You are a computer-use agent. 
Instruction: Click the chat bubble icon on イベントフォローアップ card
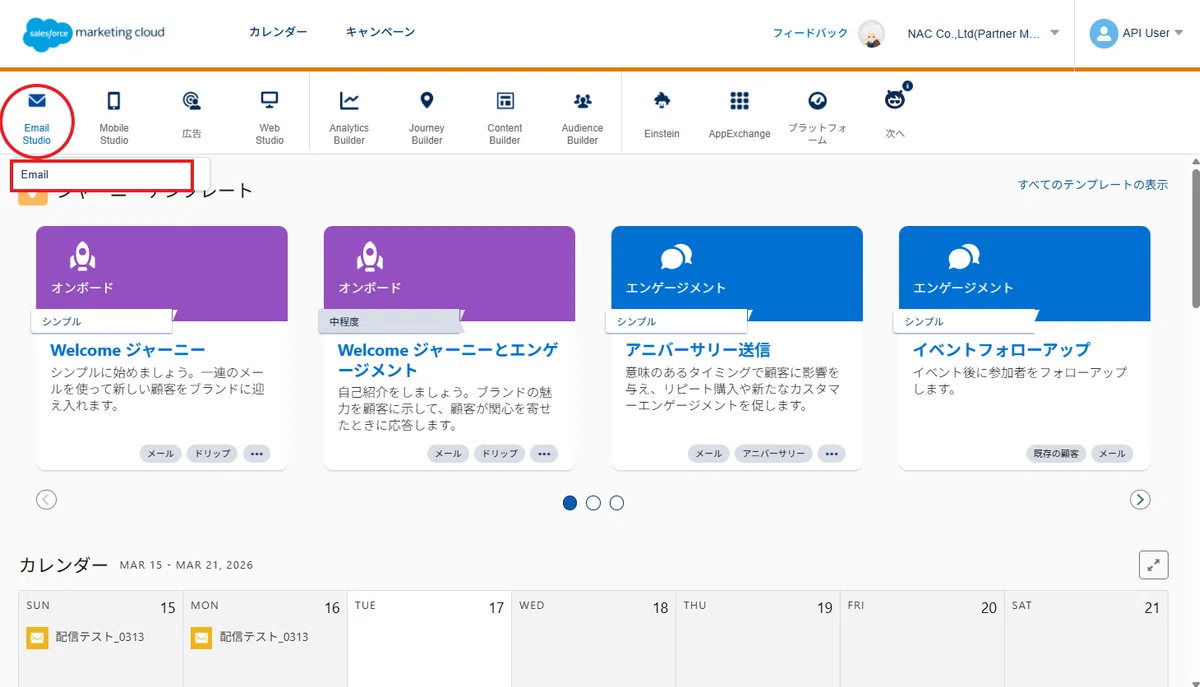coord(964,258)
